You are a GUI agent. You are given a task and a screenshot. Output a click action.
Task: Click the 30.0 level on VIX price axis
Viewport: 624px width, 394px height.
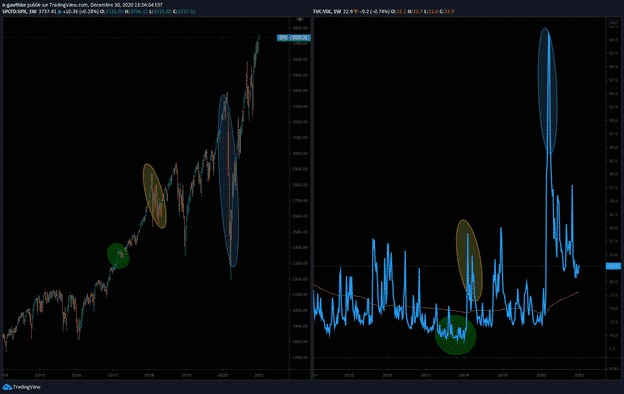point(613,228)
